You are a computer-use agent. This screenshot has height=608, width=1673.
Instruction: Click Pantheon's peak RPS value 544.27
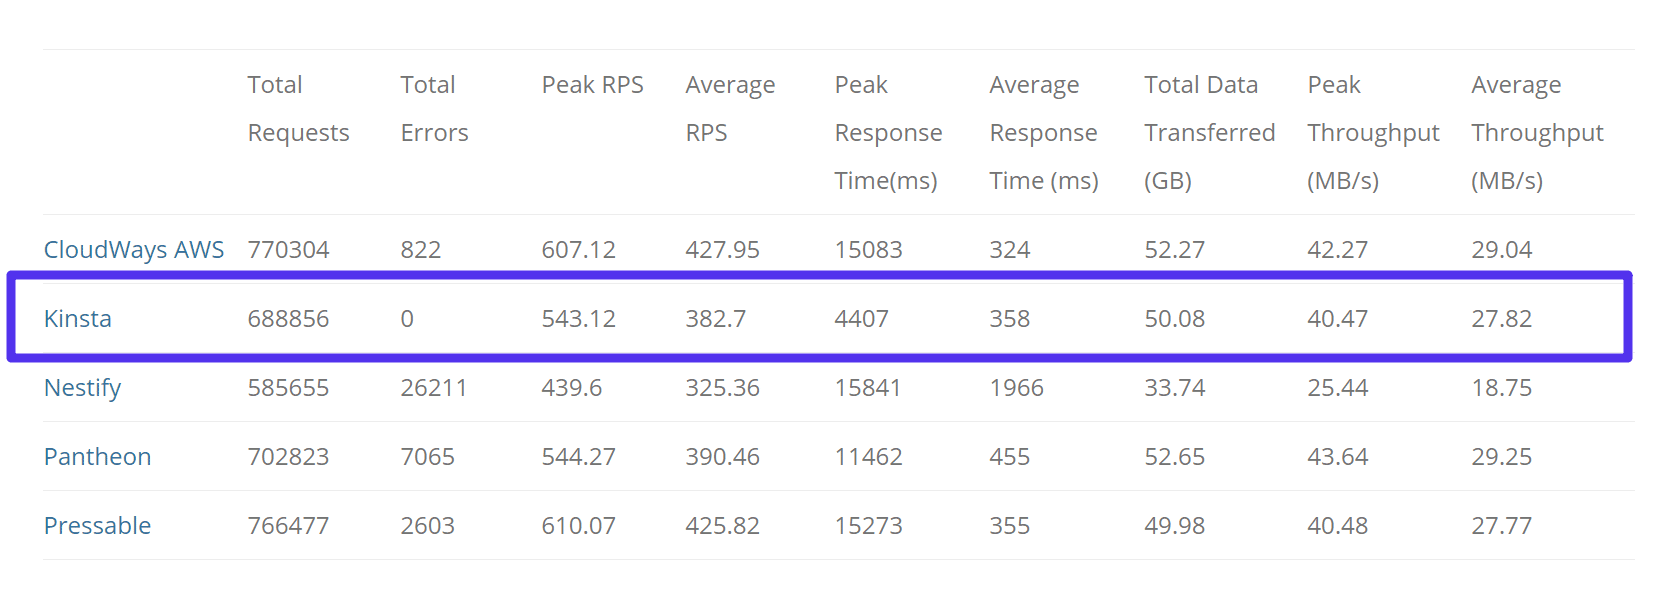[x=578, y=457]
